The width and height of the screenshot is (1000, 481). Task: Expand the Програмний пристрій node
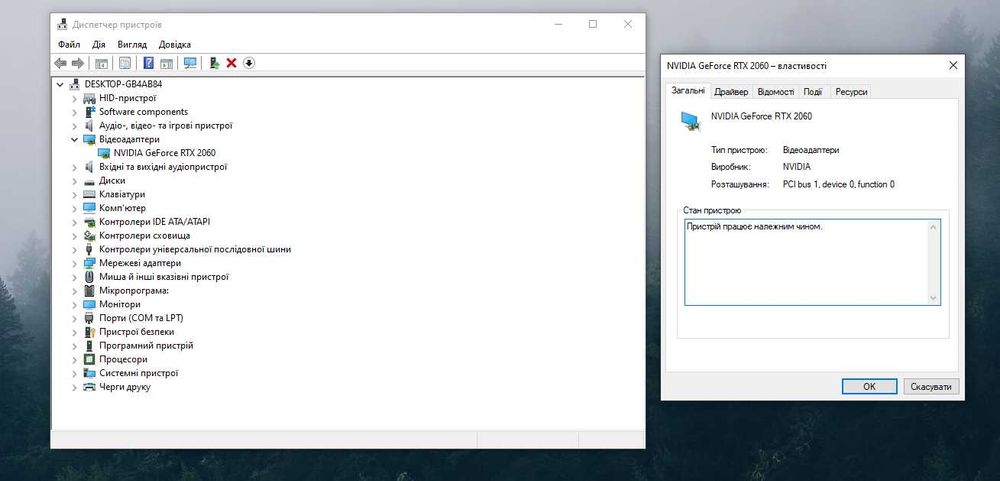tap(75, 346)
